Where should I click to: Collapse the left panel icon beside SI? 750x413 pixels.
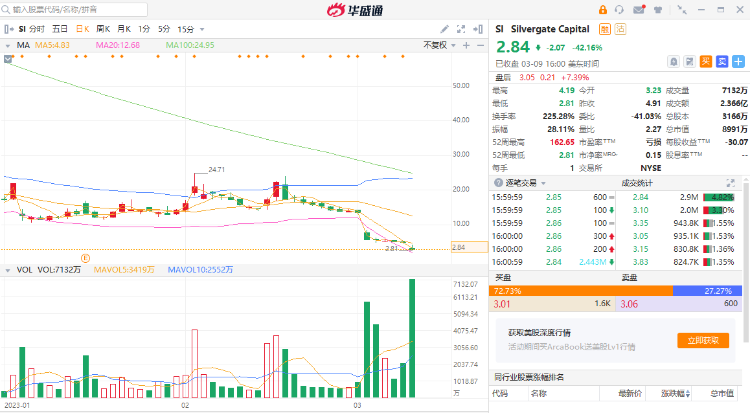pyautogui.click(x=8, y=29)
